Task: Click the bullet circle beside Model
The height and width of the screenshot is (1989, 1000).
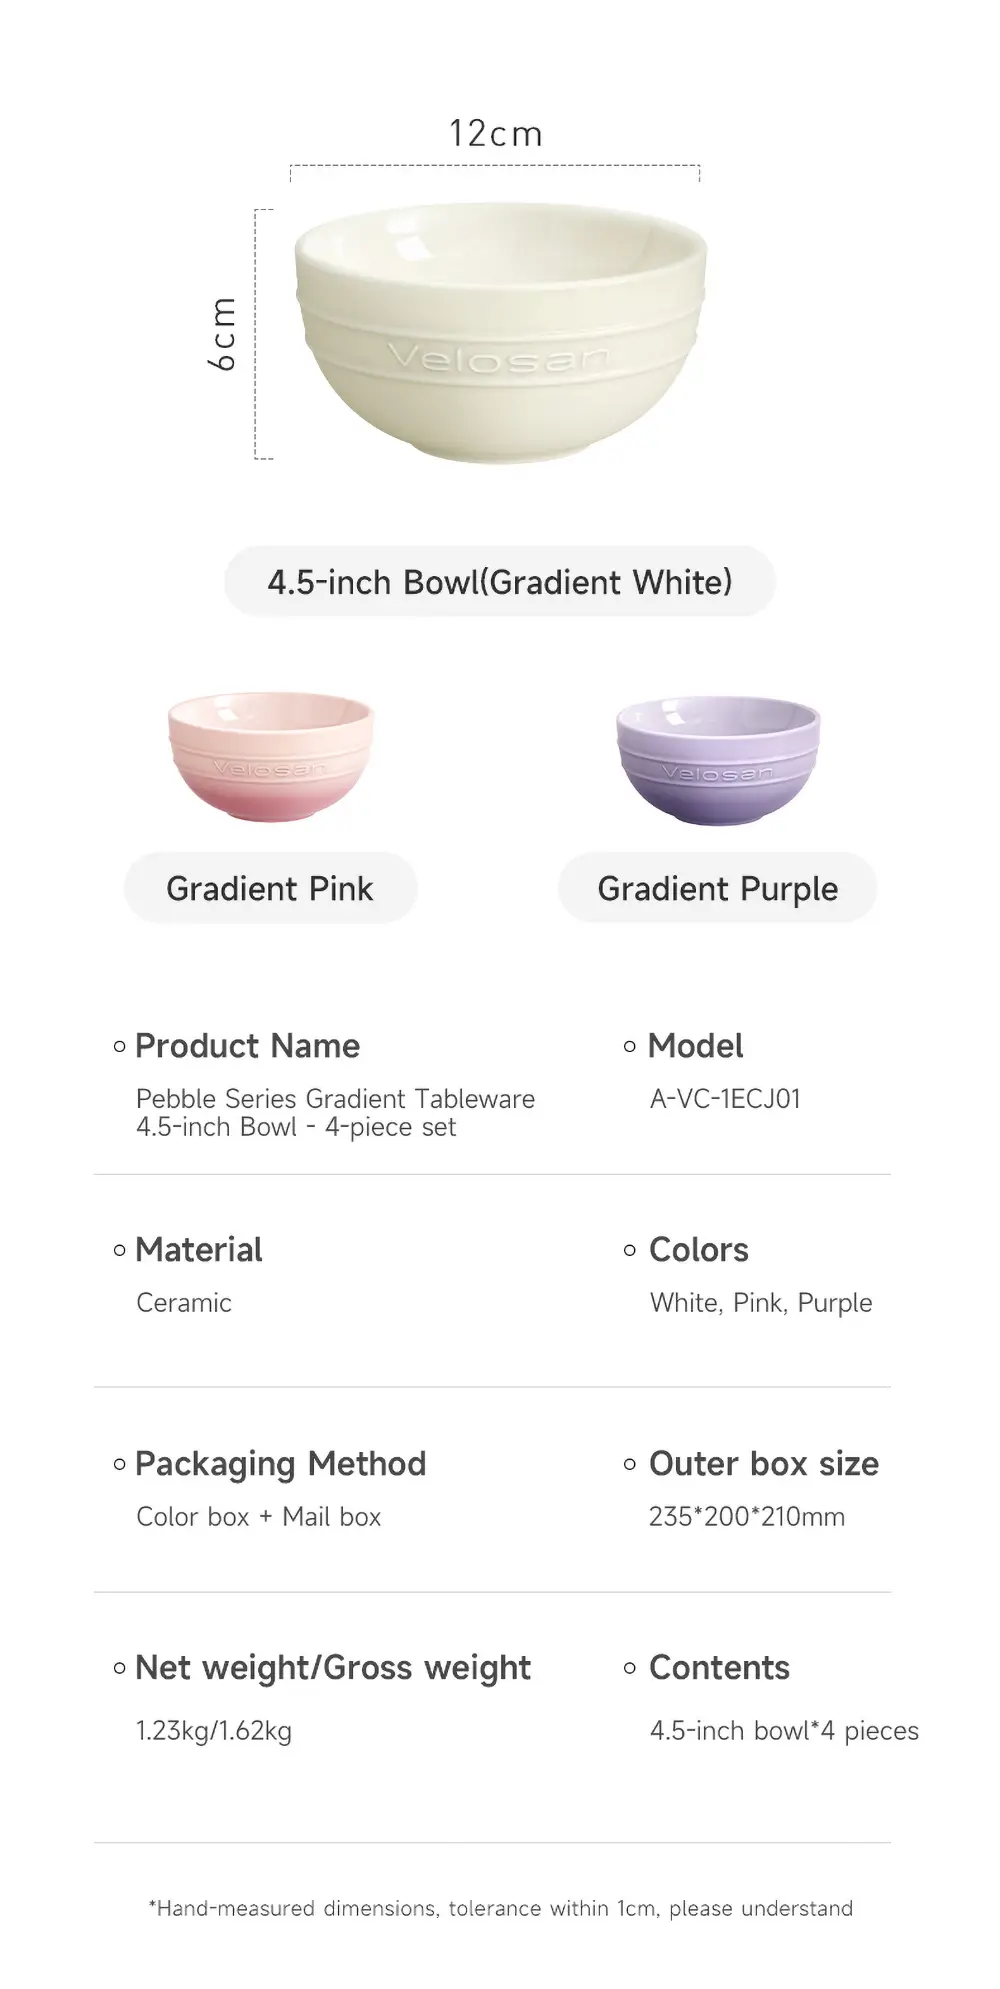Action: (x=630, y=1047)
